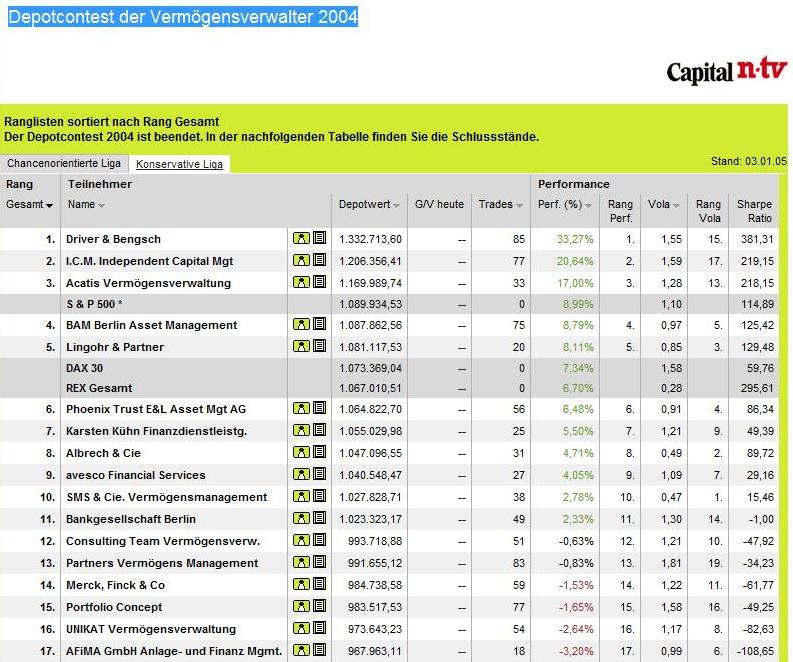
Task: Sort table by Vola arrow
Action: (676, 205)
